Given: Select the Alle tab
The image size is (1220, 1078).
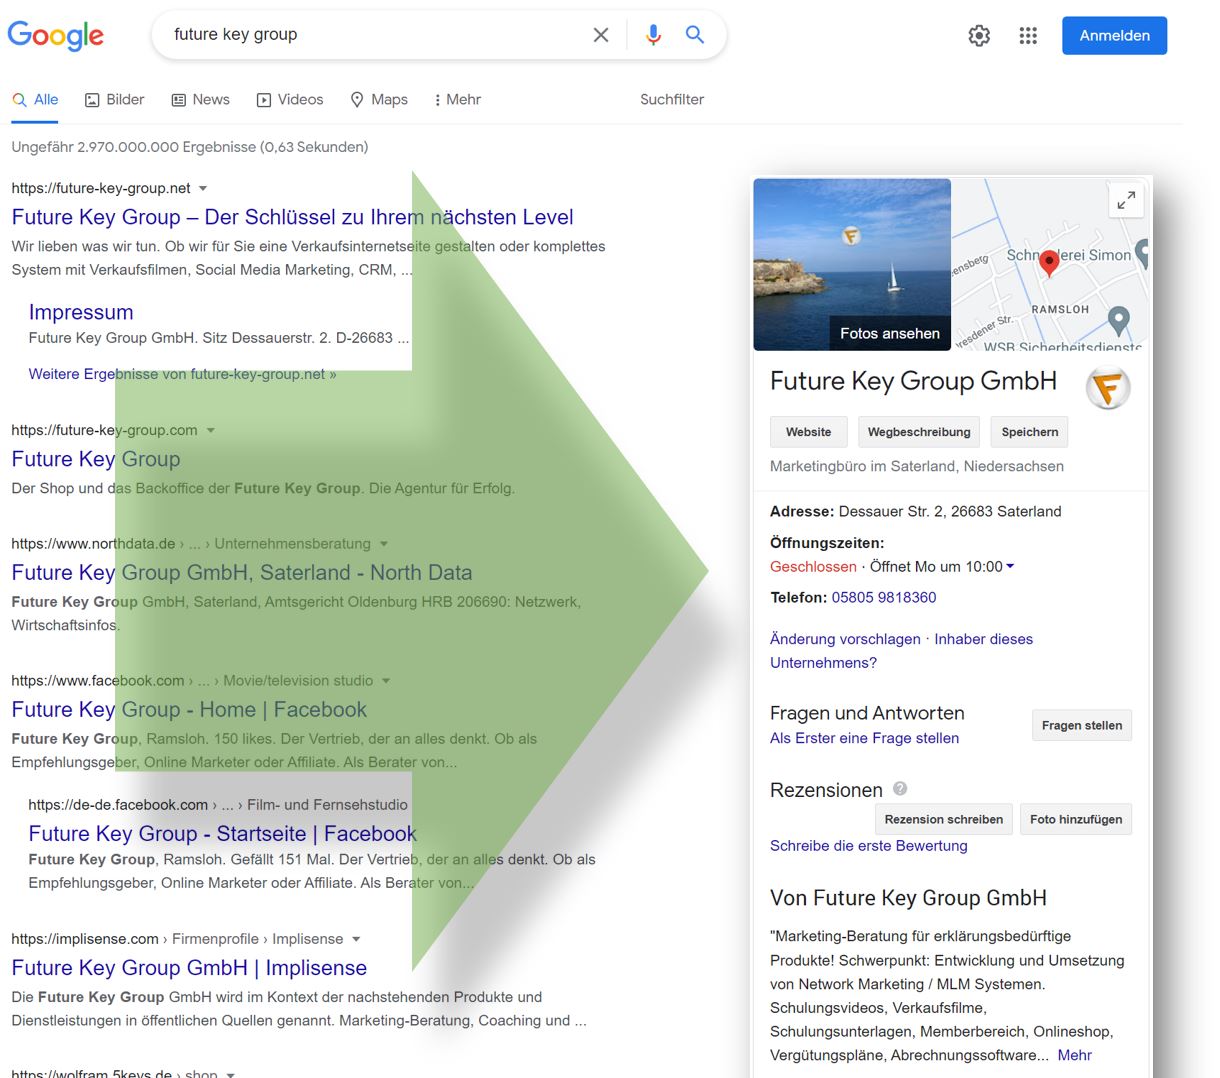Looking at the screenshot, I should 35,100.
